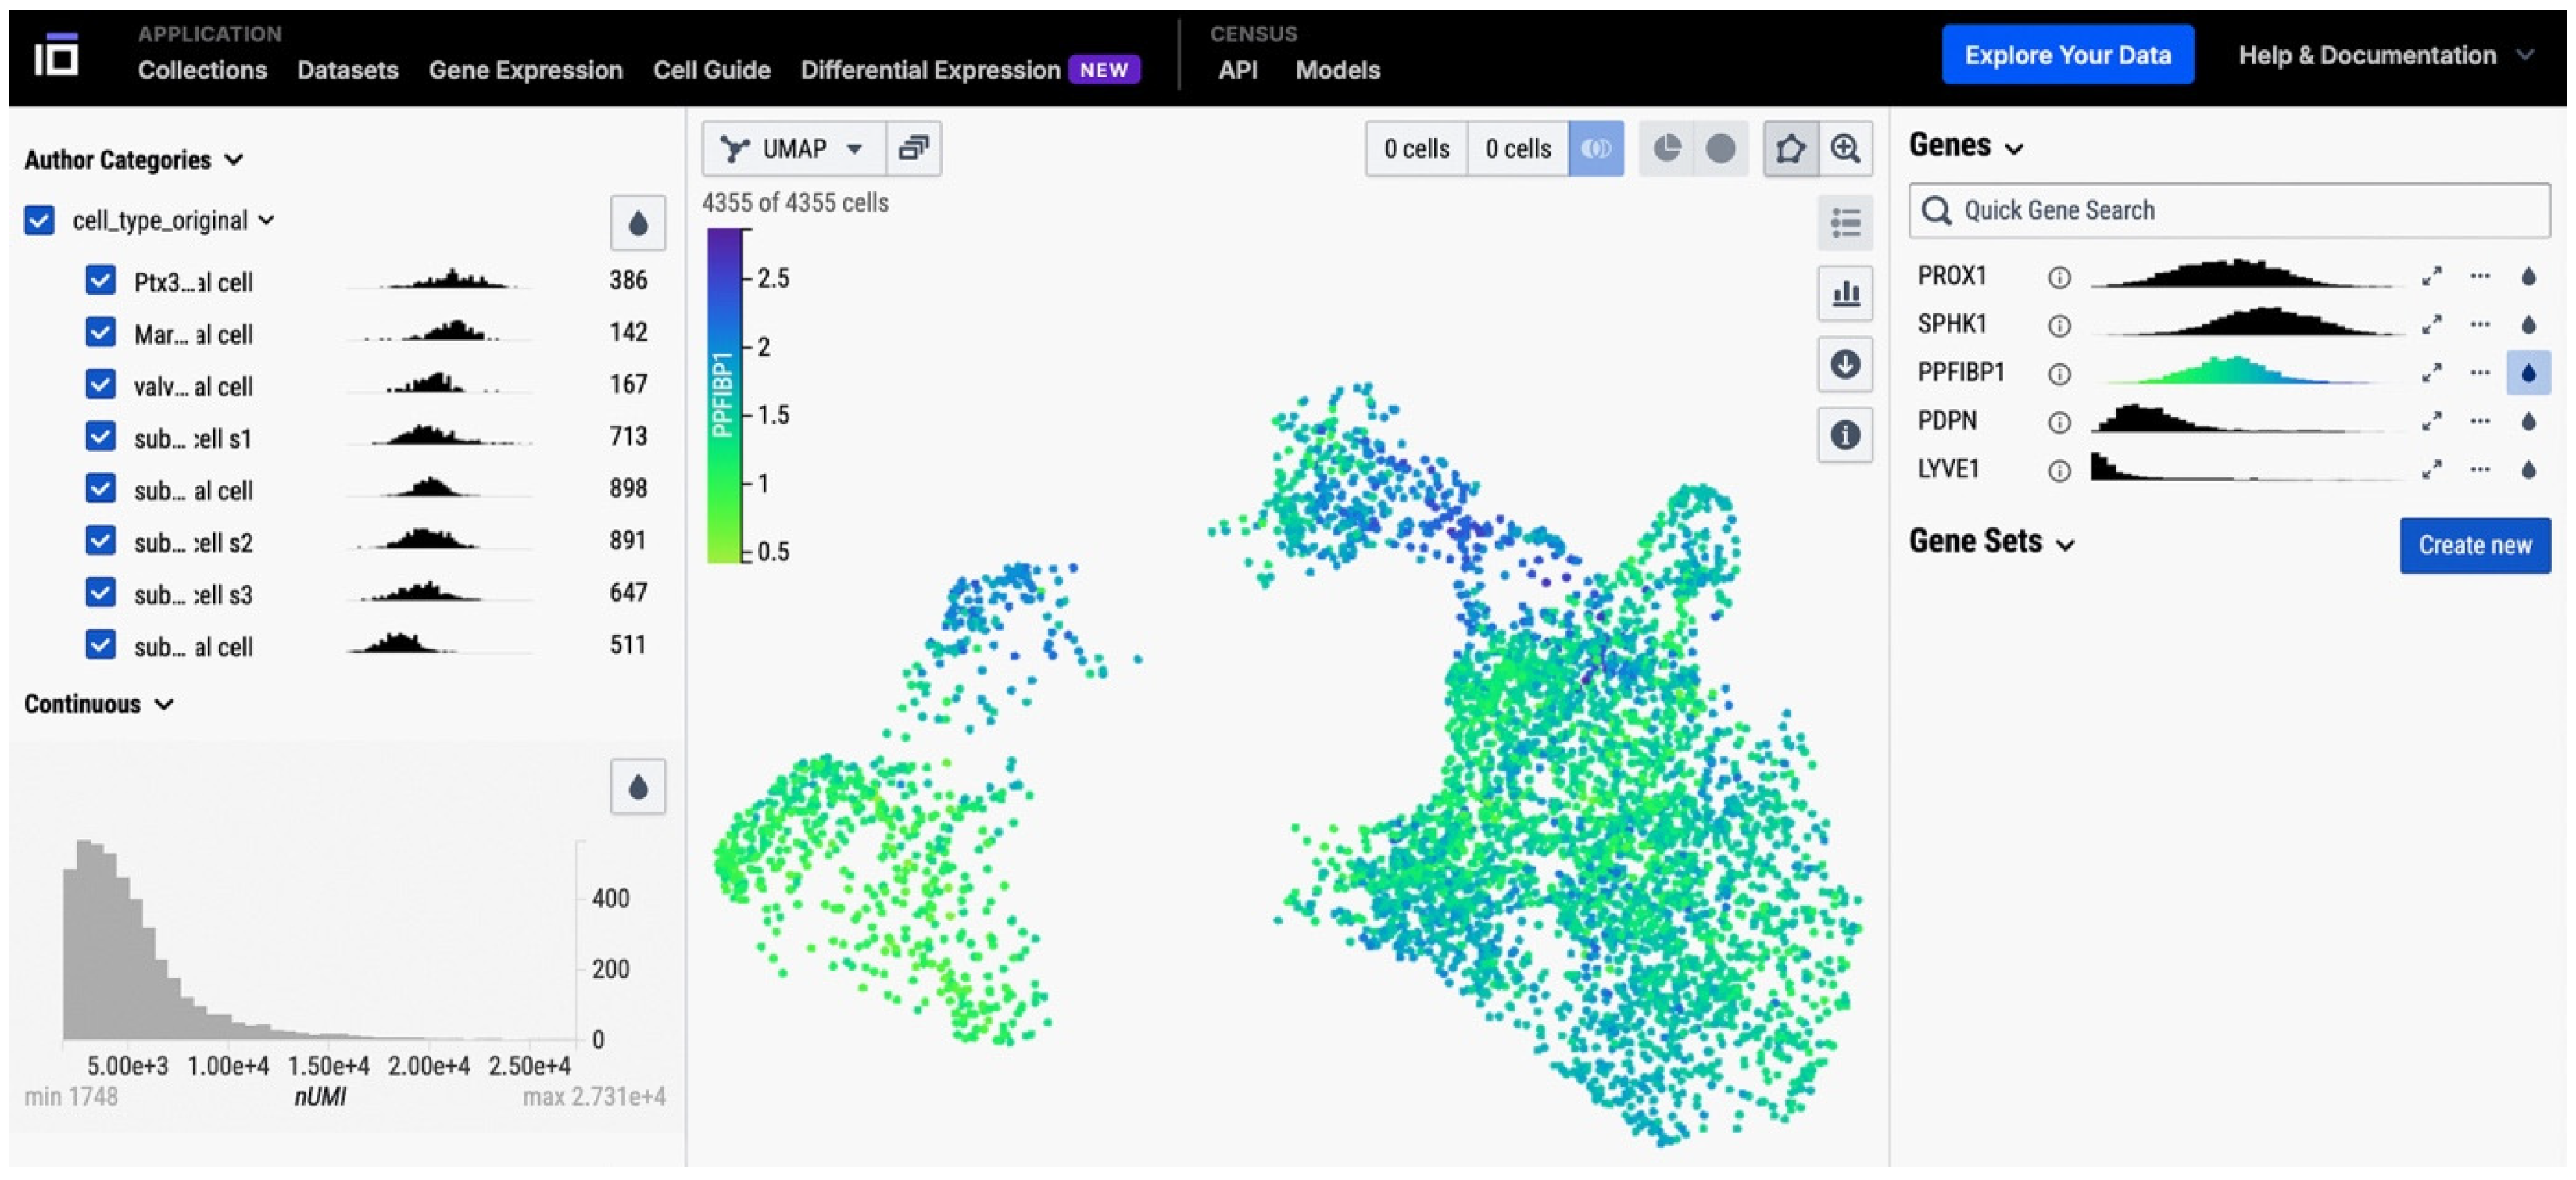Focus the Quick Gene Search field
Image resolution: width=2576 pixels, height=1180 pixels.
pyautogui.click(x=2229, y=211)
